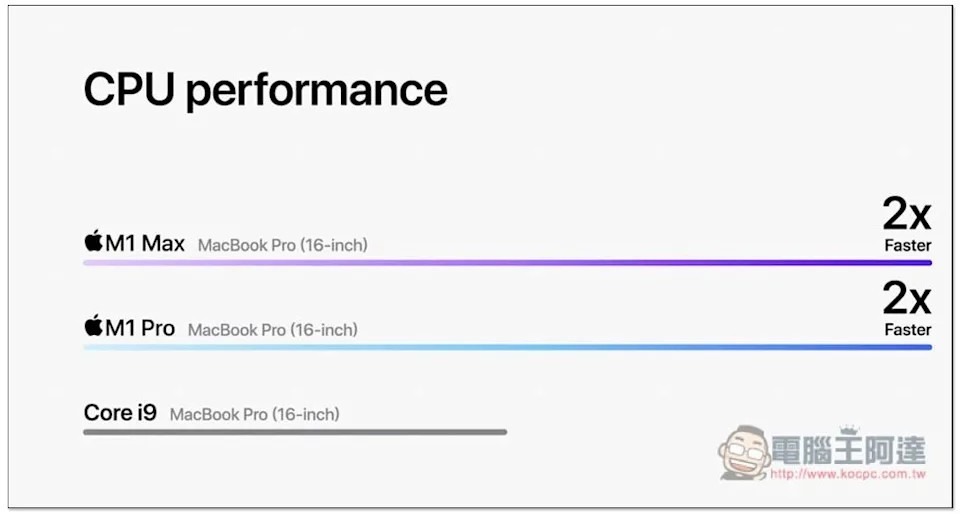
Task: Open the www.kocpc.com.tw URL link
Action: click(x=848, y=474)
